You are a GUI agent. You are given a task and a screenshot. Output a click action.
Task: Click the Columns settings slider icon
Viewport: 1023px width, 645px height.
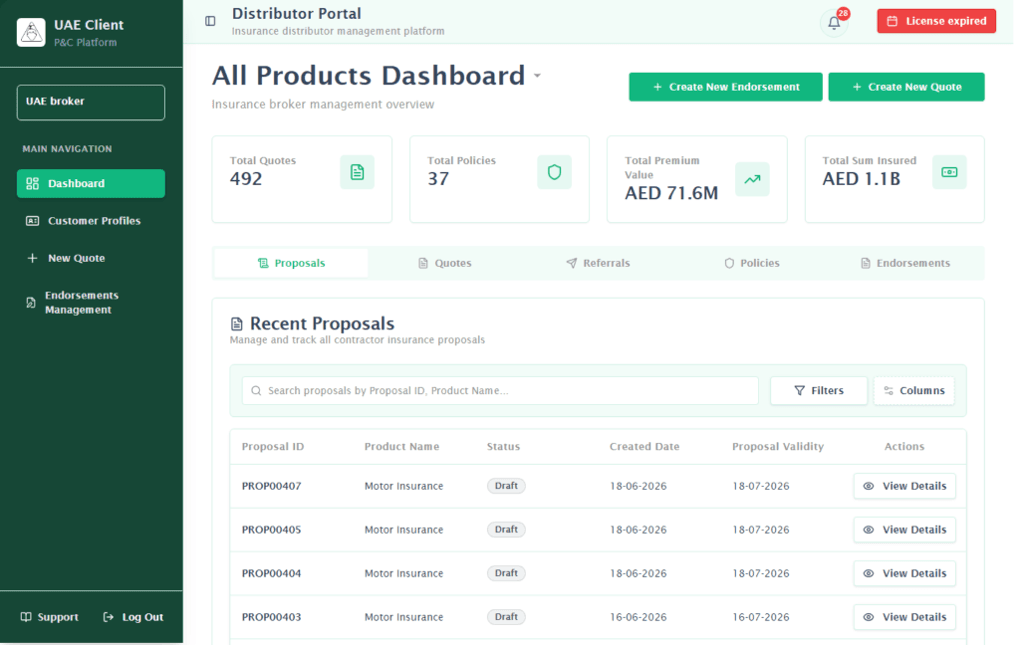click(x=889, y=391)
